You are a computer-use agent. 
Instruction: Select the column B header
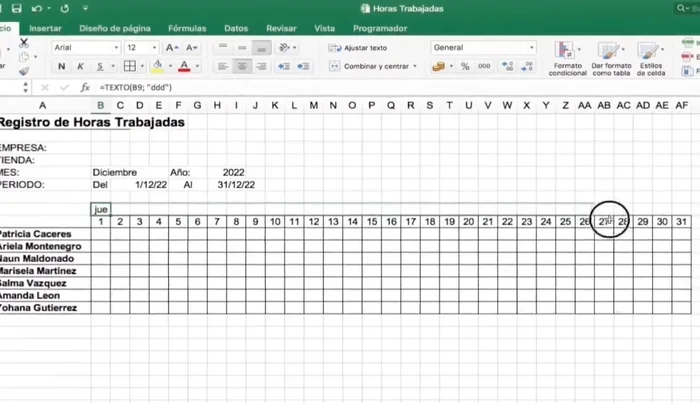pos(100,105)
